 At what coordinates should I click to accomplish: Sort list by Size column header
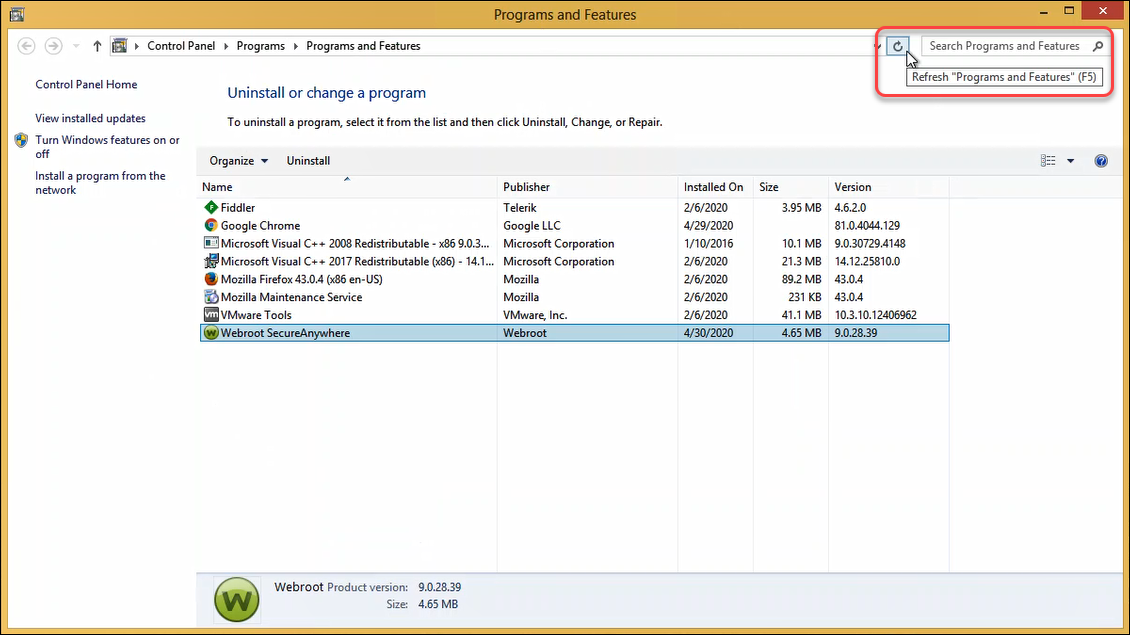point(791,187)
